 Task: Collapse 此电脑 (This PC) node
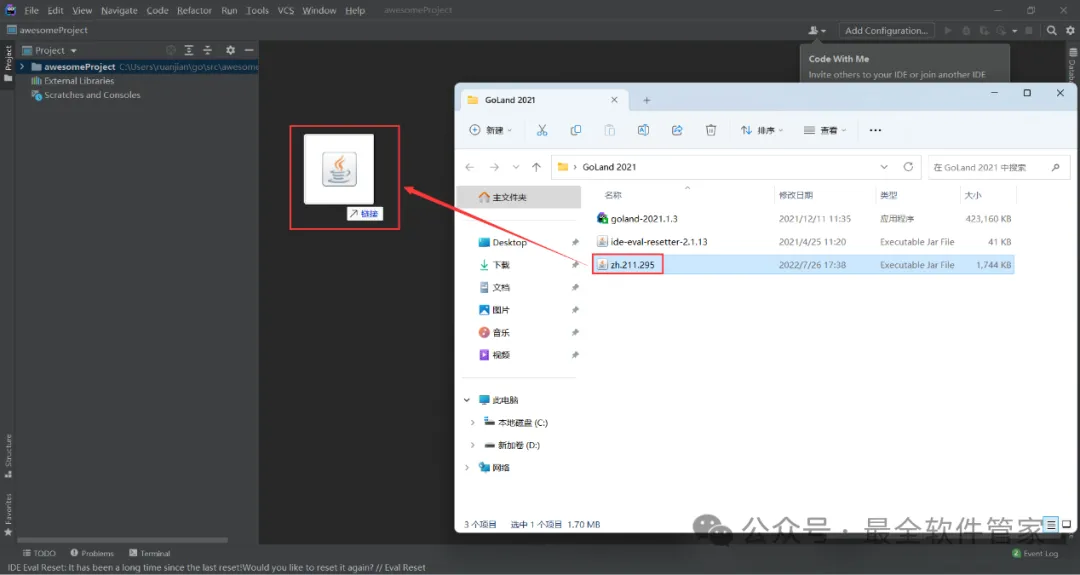[x=467, y=400]
